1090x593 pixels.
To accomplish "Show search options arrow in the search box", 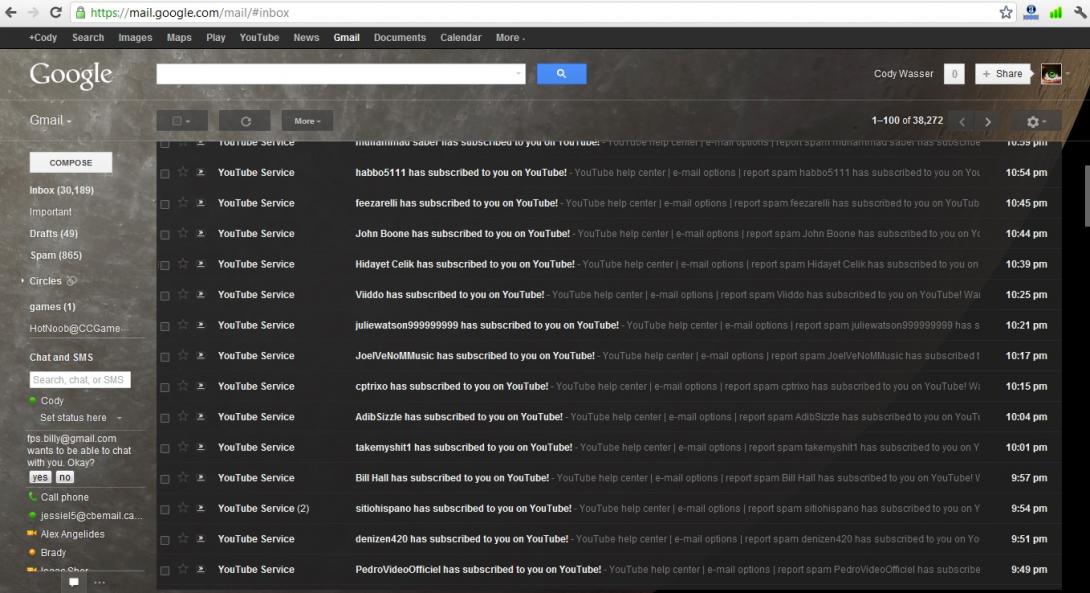I will 518,74.
